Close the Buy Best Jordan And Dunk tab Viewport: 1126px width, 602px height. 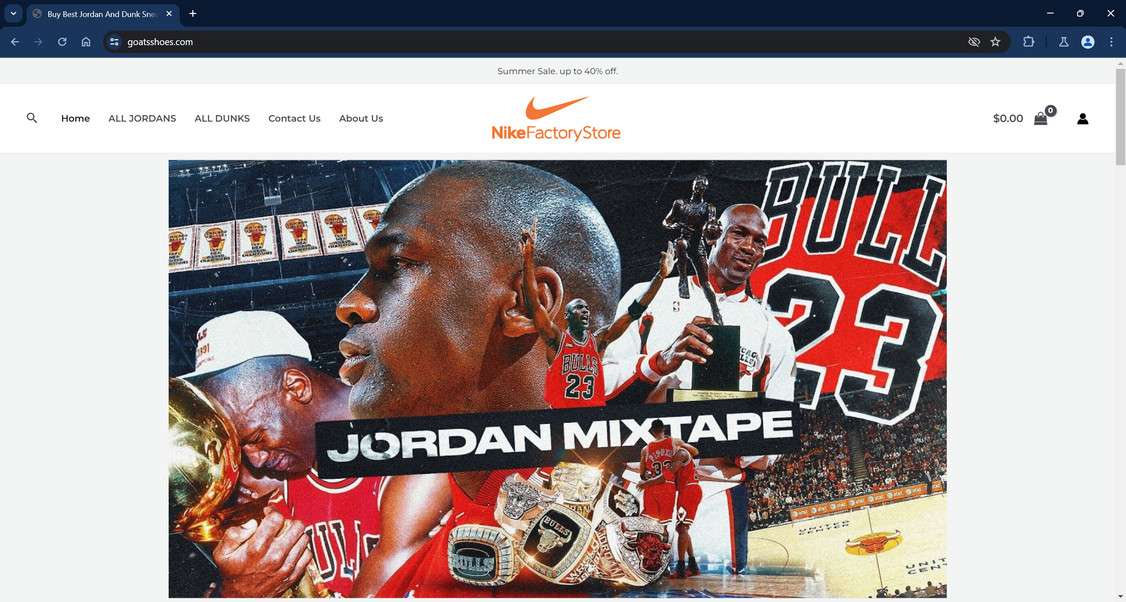tap(169, 14)
